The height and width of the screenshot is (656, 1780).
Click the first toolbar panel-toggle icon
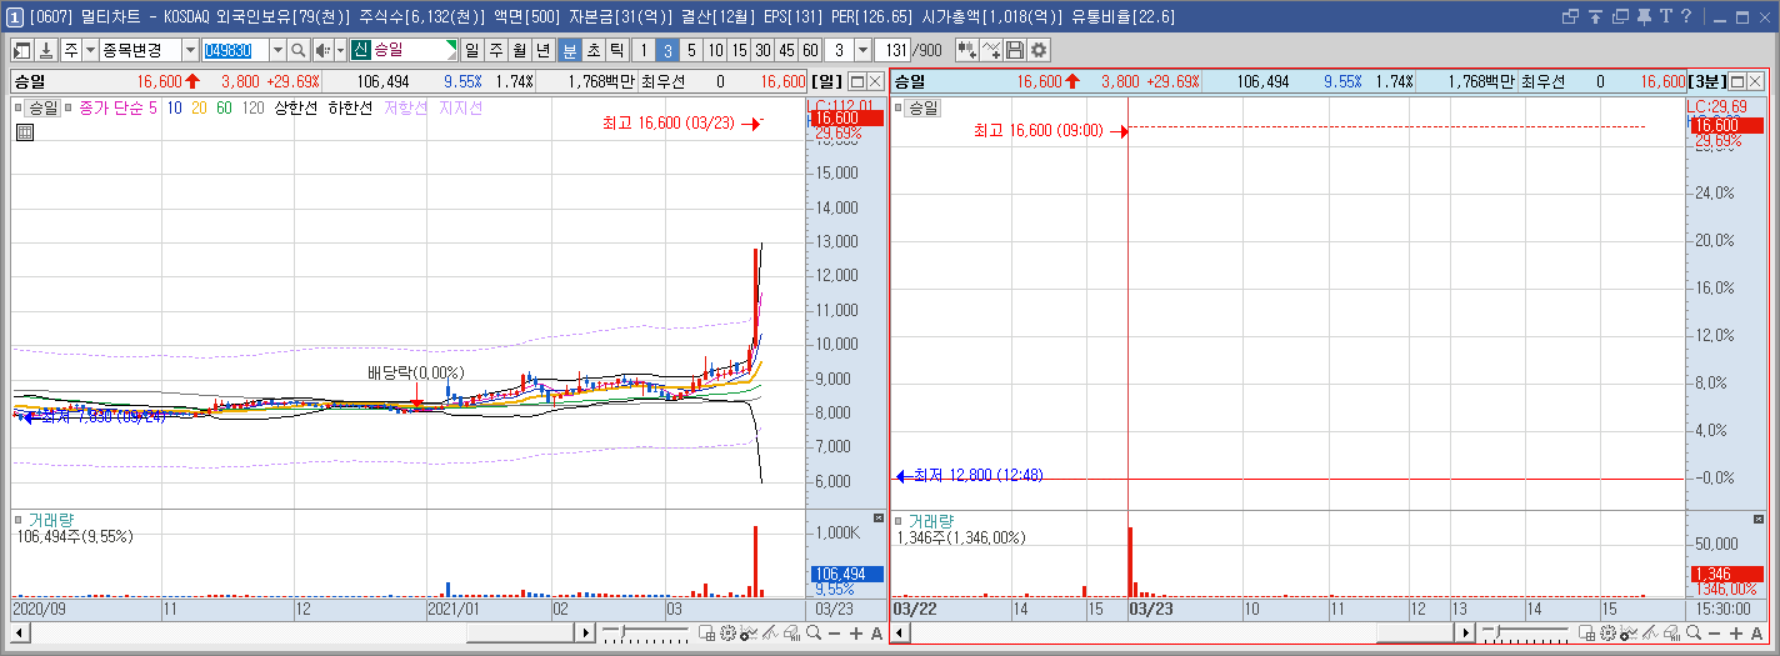pyautogui.click(x=22, y=50)
